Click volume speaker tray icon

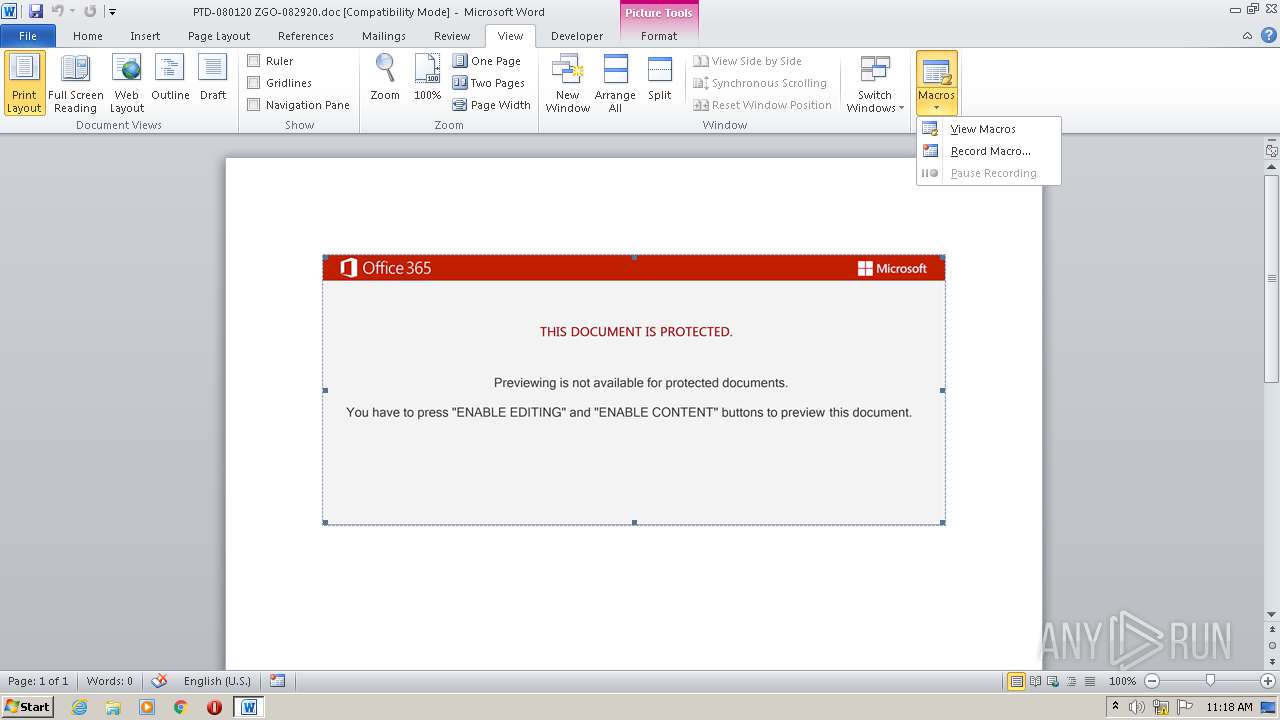tap(1137, 707)
